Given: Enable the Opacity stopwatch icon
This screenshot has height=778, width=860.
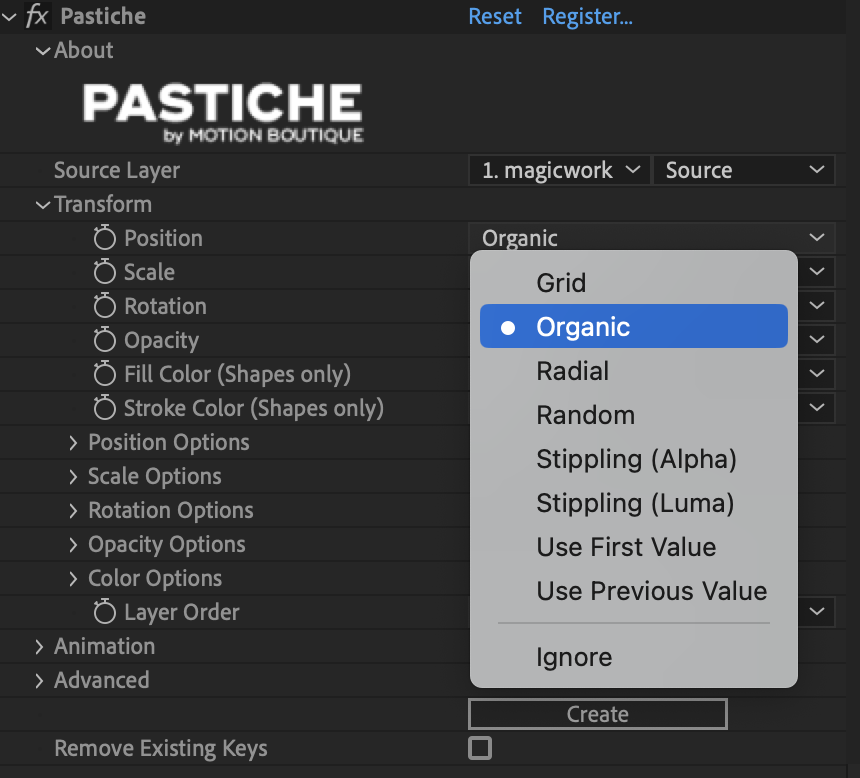Looking at the screenshot, I should click(x=105, y=340).
